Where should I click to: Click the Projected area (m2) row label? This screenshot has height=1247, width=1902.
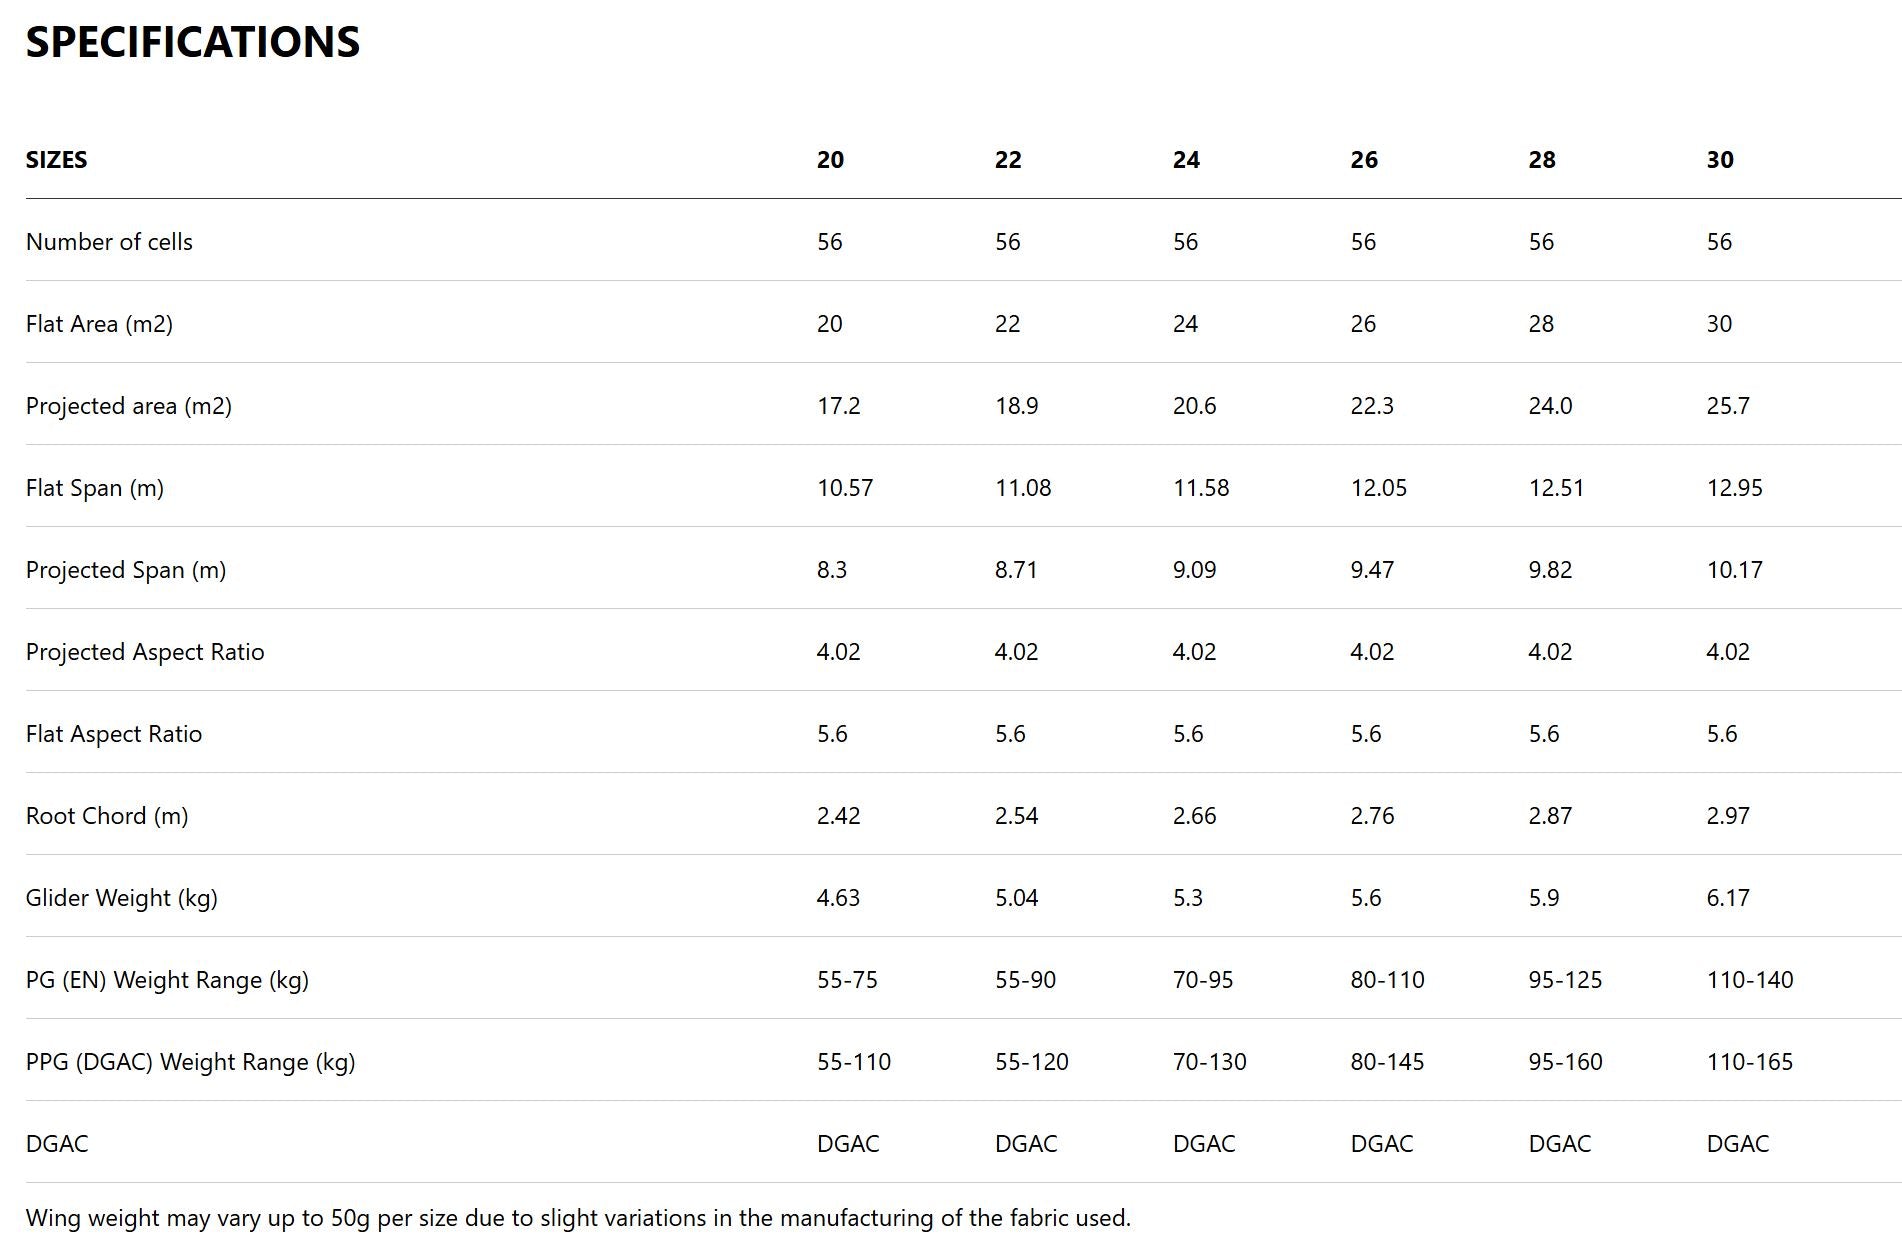(128, 406)
